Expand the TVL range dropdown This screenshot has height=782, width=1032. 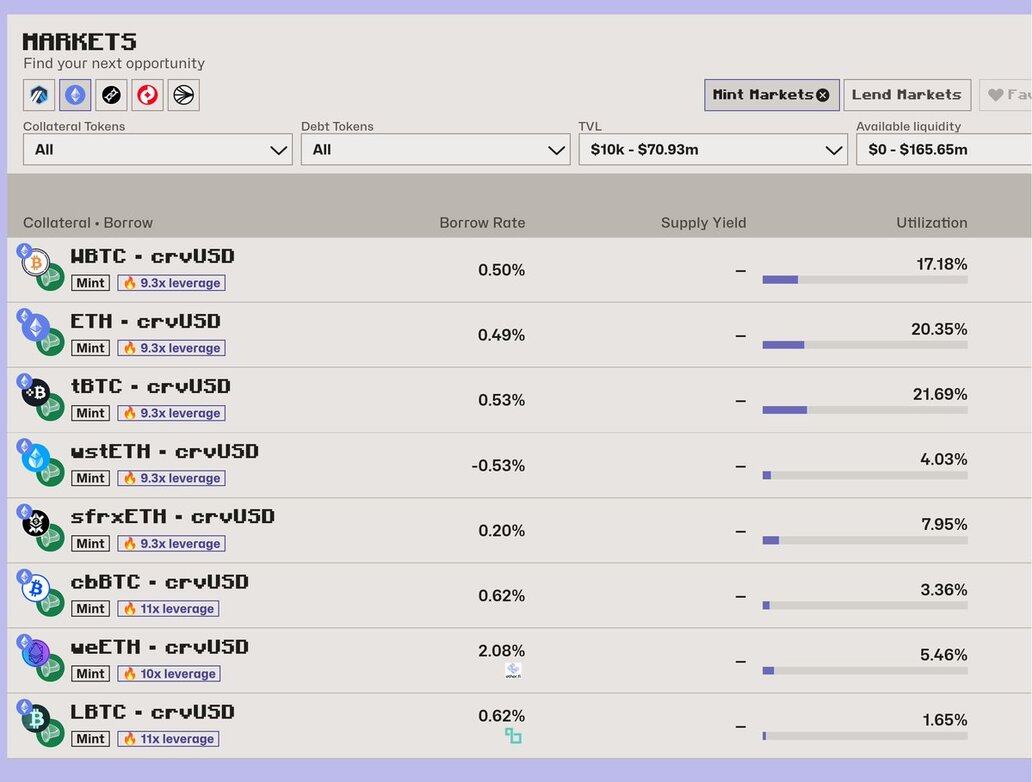pyautogui.click(x=712, y=150)
